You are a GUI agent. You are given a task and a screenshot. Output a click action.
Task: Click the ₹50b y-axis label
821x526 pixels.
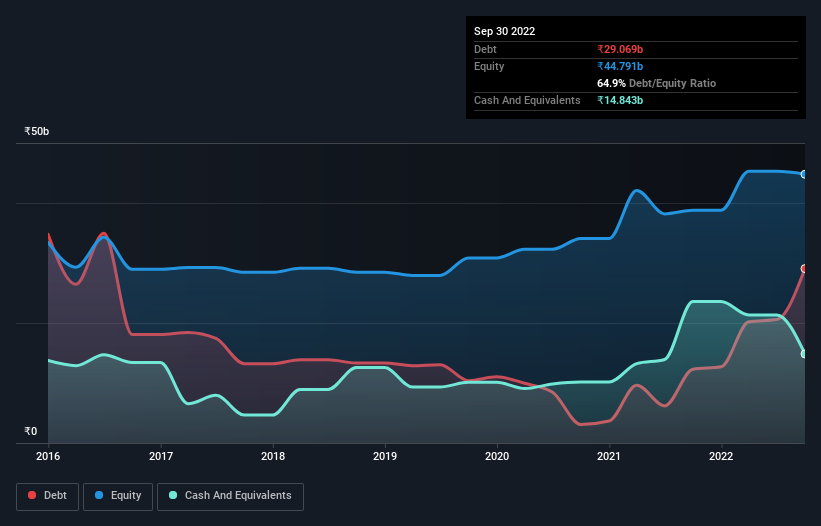tap(37, 131)
